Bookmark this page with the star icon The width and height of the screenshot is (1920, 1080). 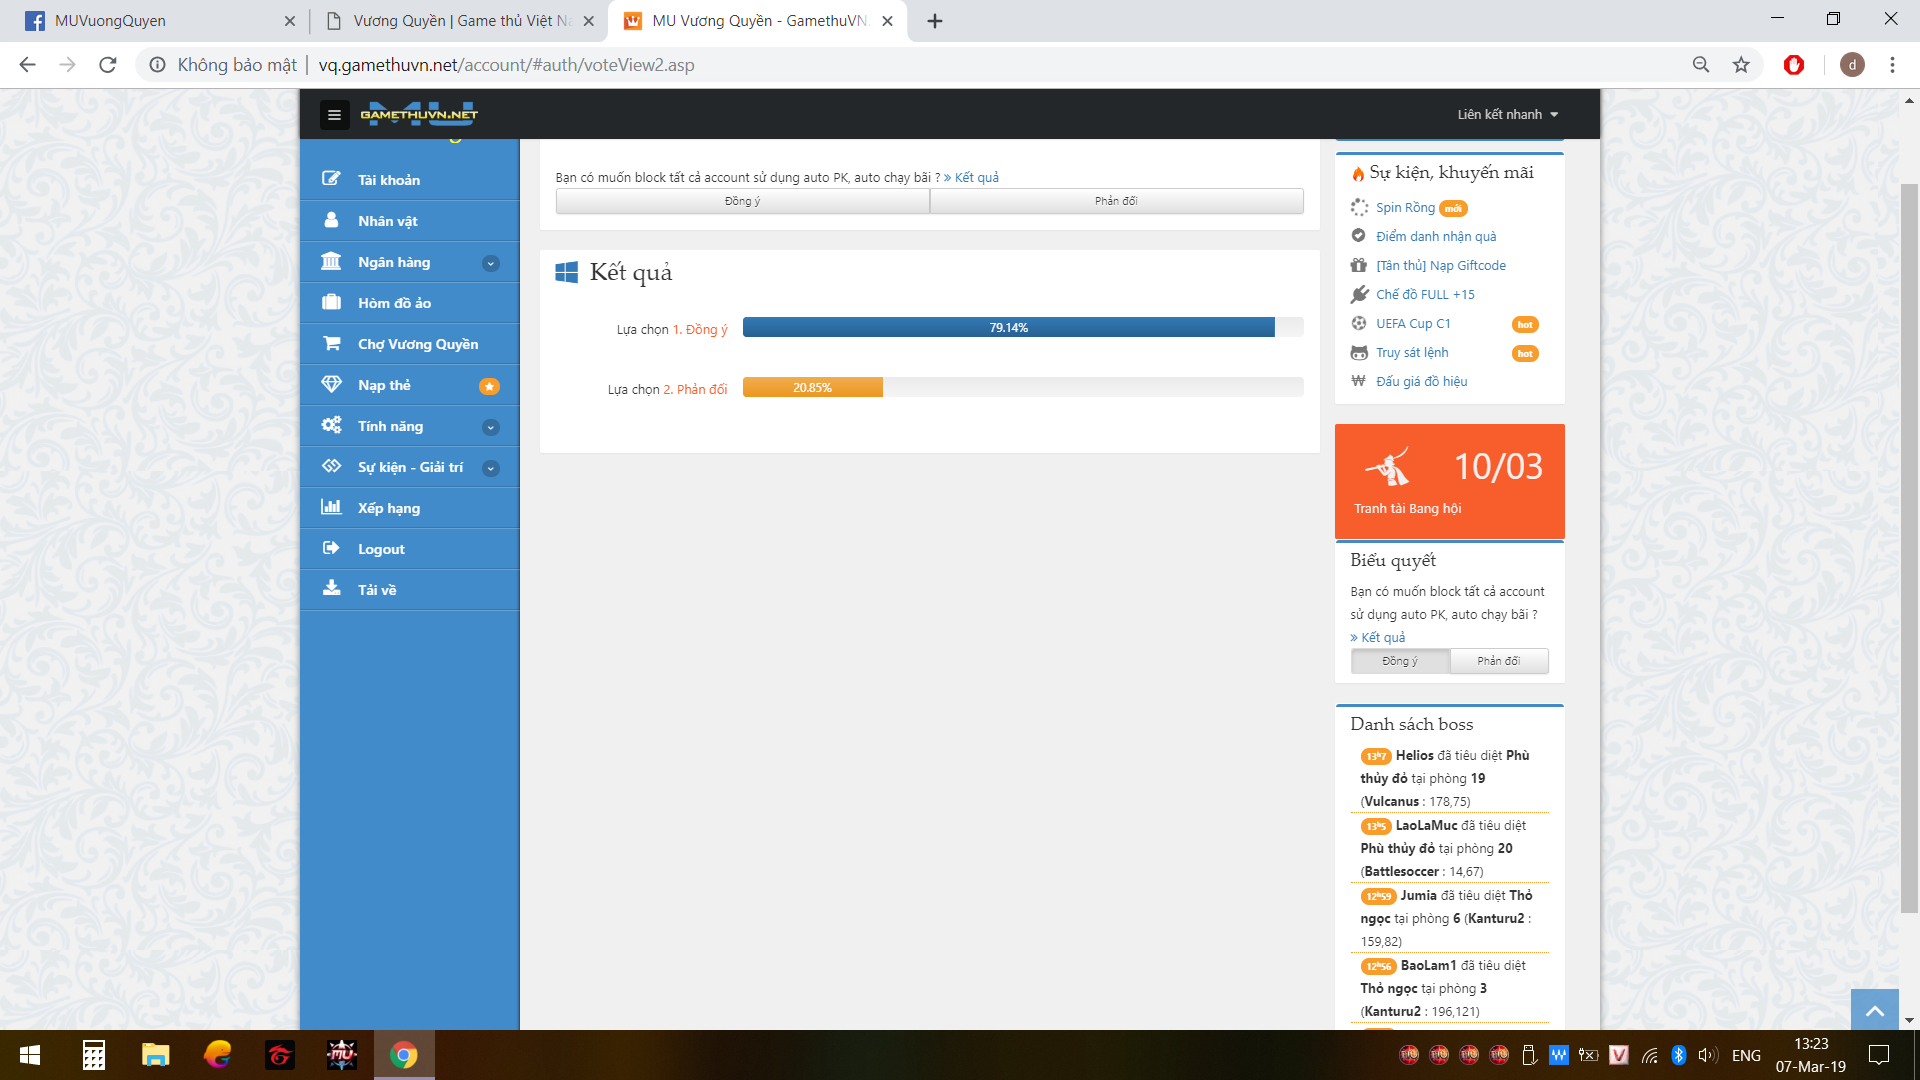pyautogui.click(x=1741, y=65)
